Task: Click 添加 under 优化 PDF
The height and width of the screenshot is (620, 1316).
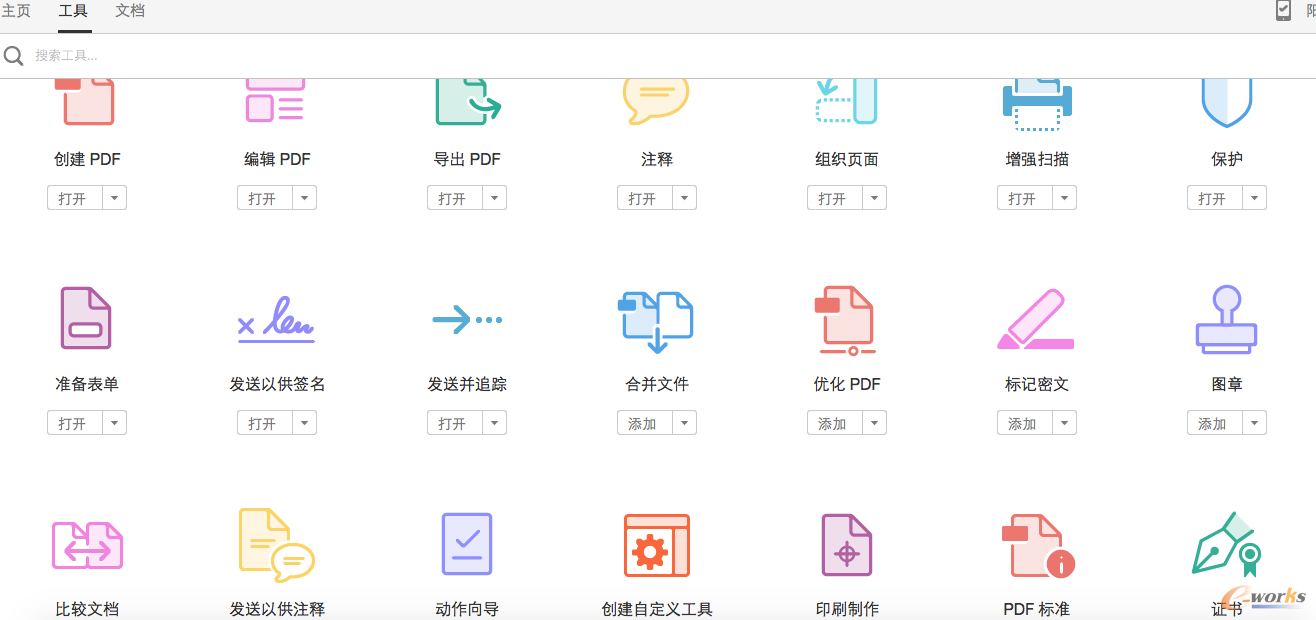Action: pyautogui.click(x=834, y=423)
